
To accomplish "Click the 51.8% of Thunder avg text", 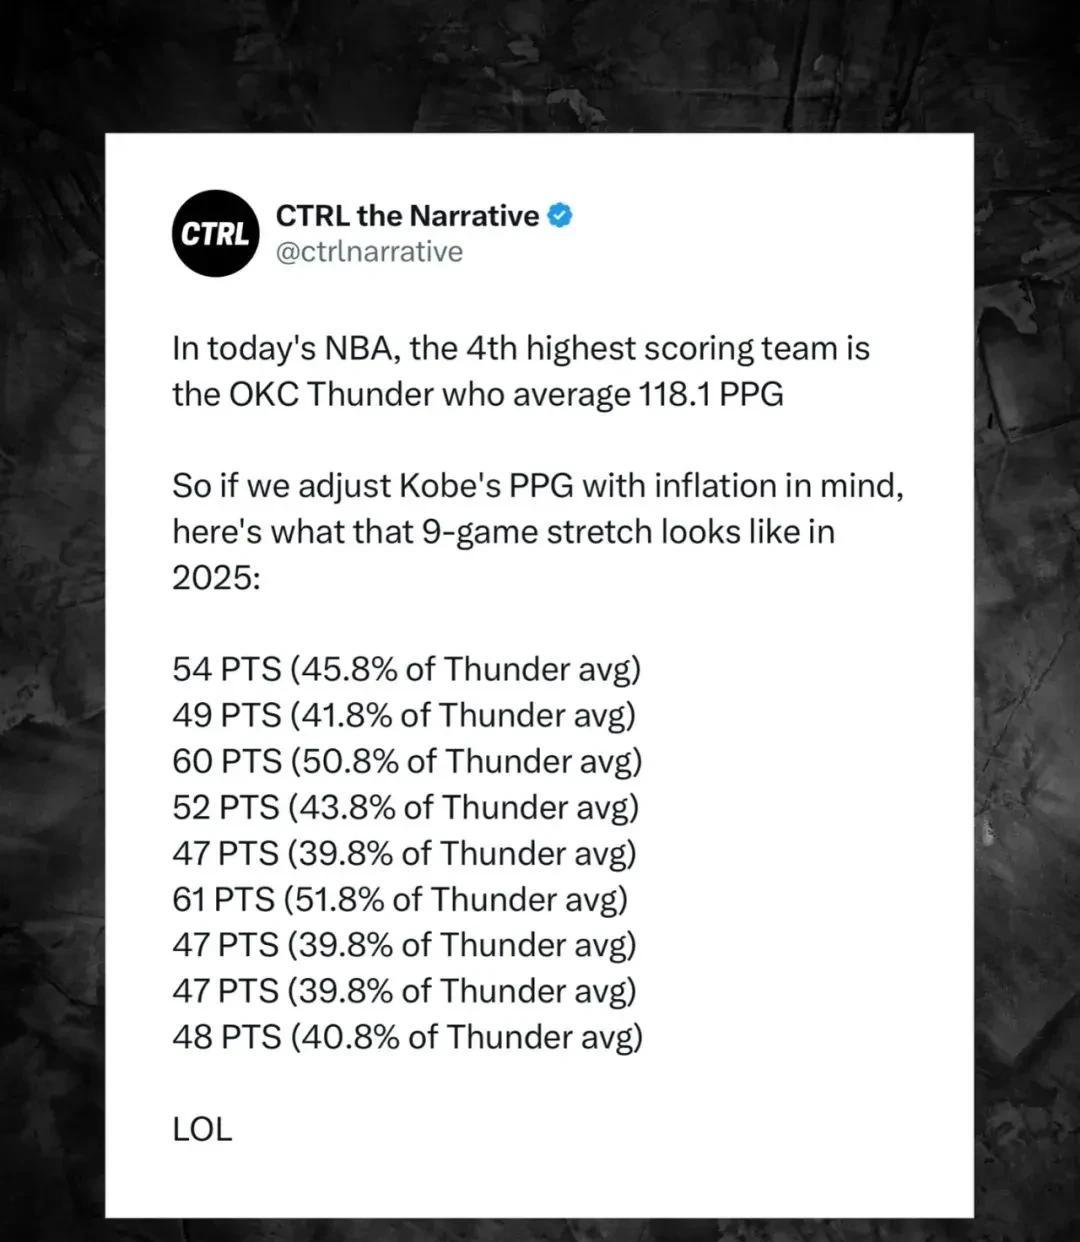I will click(x=456, y=899).
